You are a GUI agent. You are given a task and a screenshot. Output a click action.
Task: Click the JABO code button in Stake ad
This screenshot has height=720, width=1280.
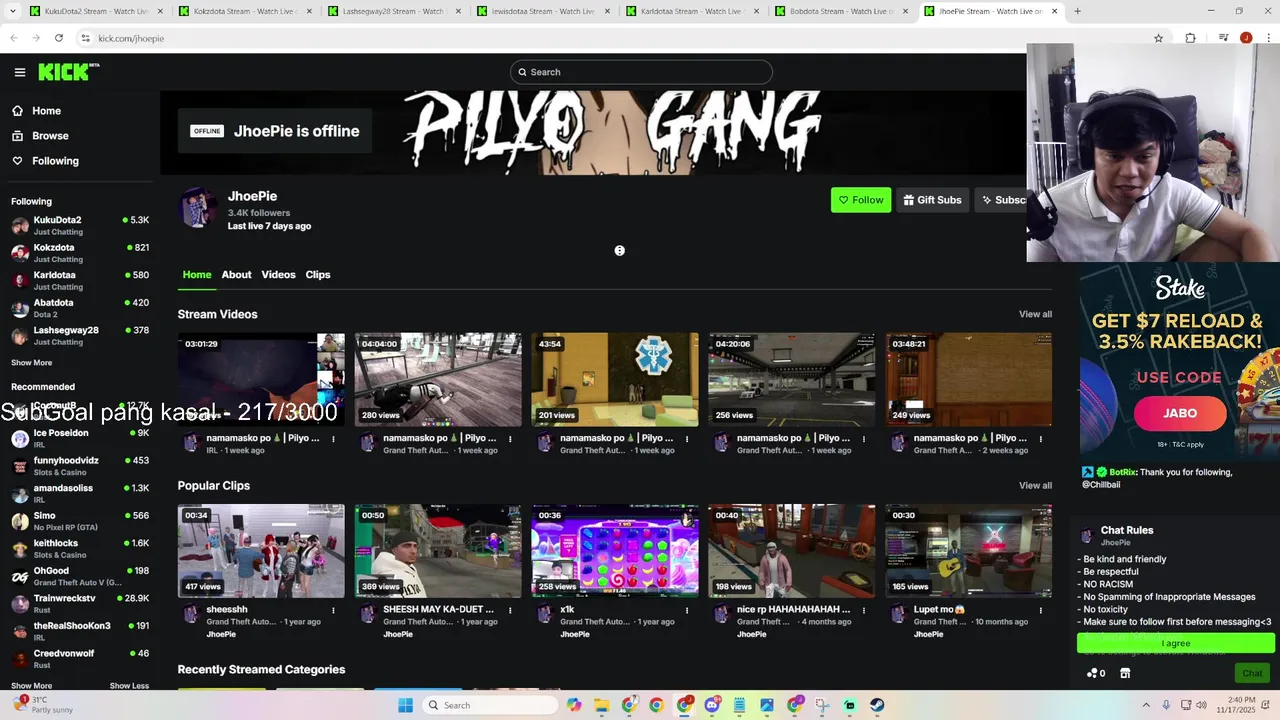(1180, 413)
